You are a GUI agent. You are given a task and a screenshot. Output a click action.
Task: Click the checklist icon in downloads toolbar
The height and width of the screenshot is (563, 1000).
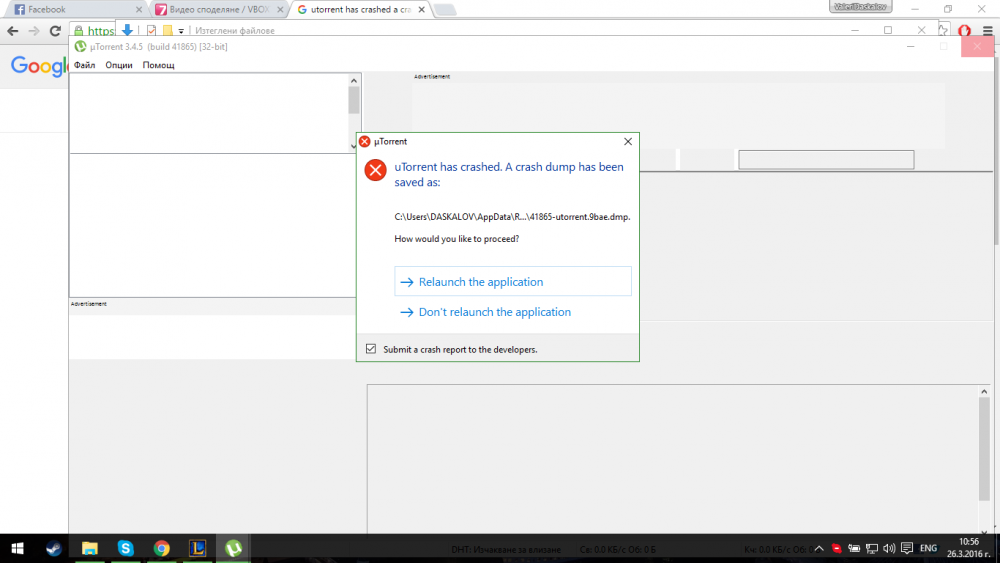point(151,30)
